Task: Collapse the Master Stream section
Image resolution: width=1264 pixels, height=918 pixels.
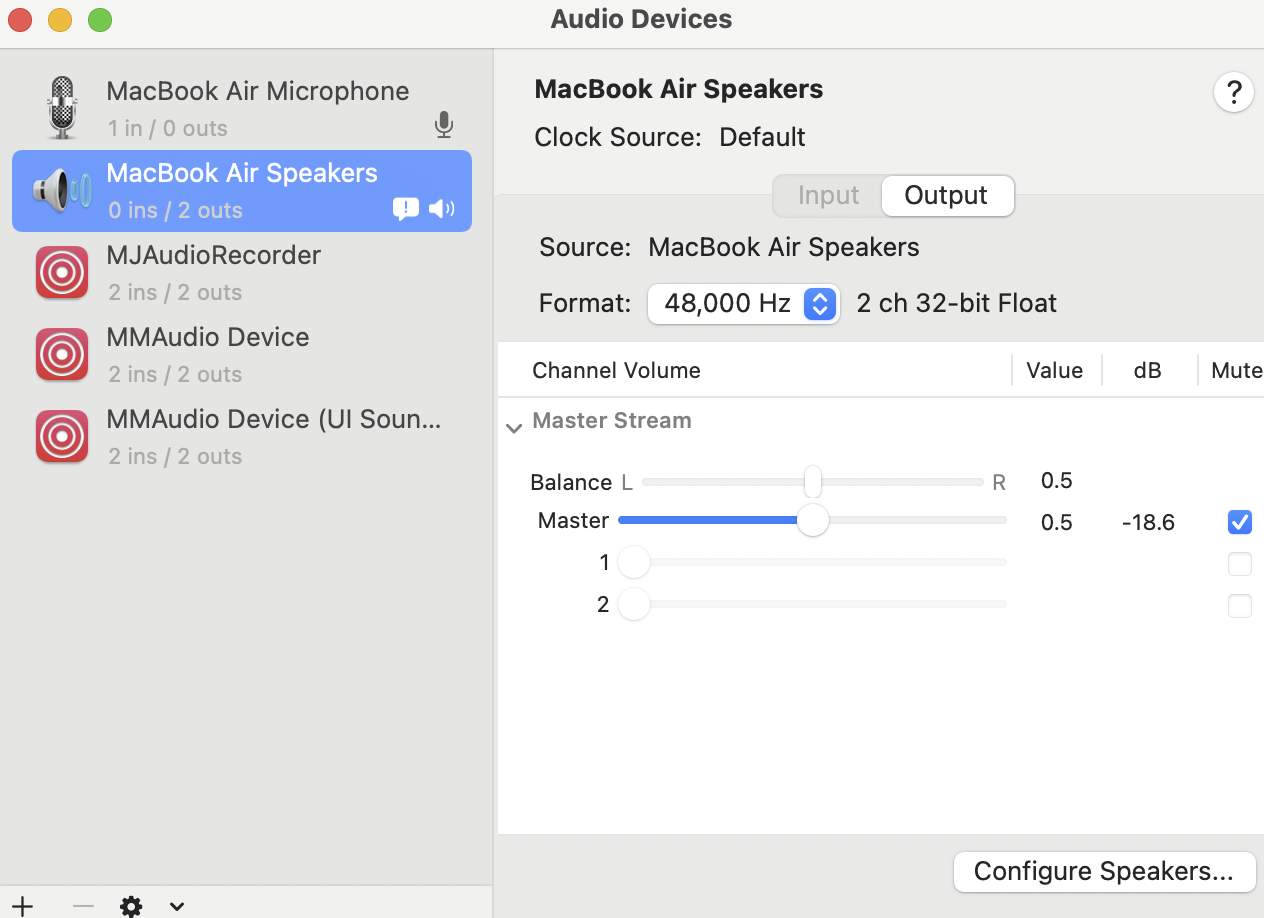Action: point(514,427)
